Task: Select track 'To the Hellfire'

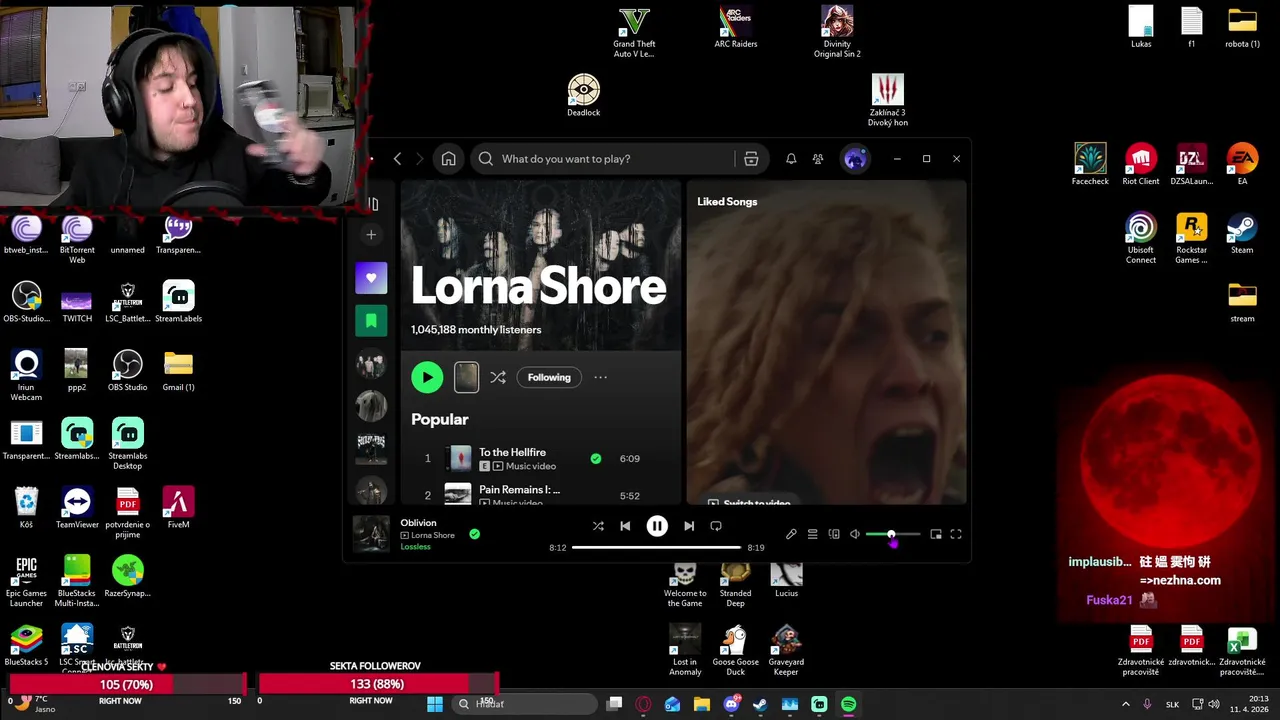Action: 512,452
